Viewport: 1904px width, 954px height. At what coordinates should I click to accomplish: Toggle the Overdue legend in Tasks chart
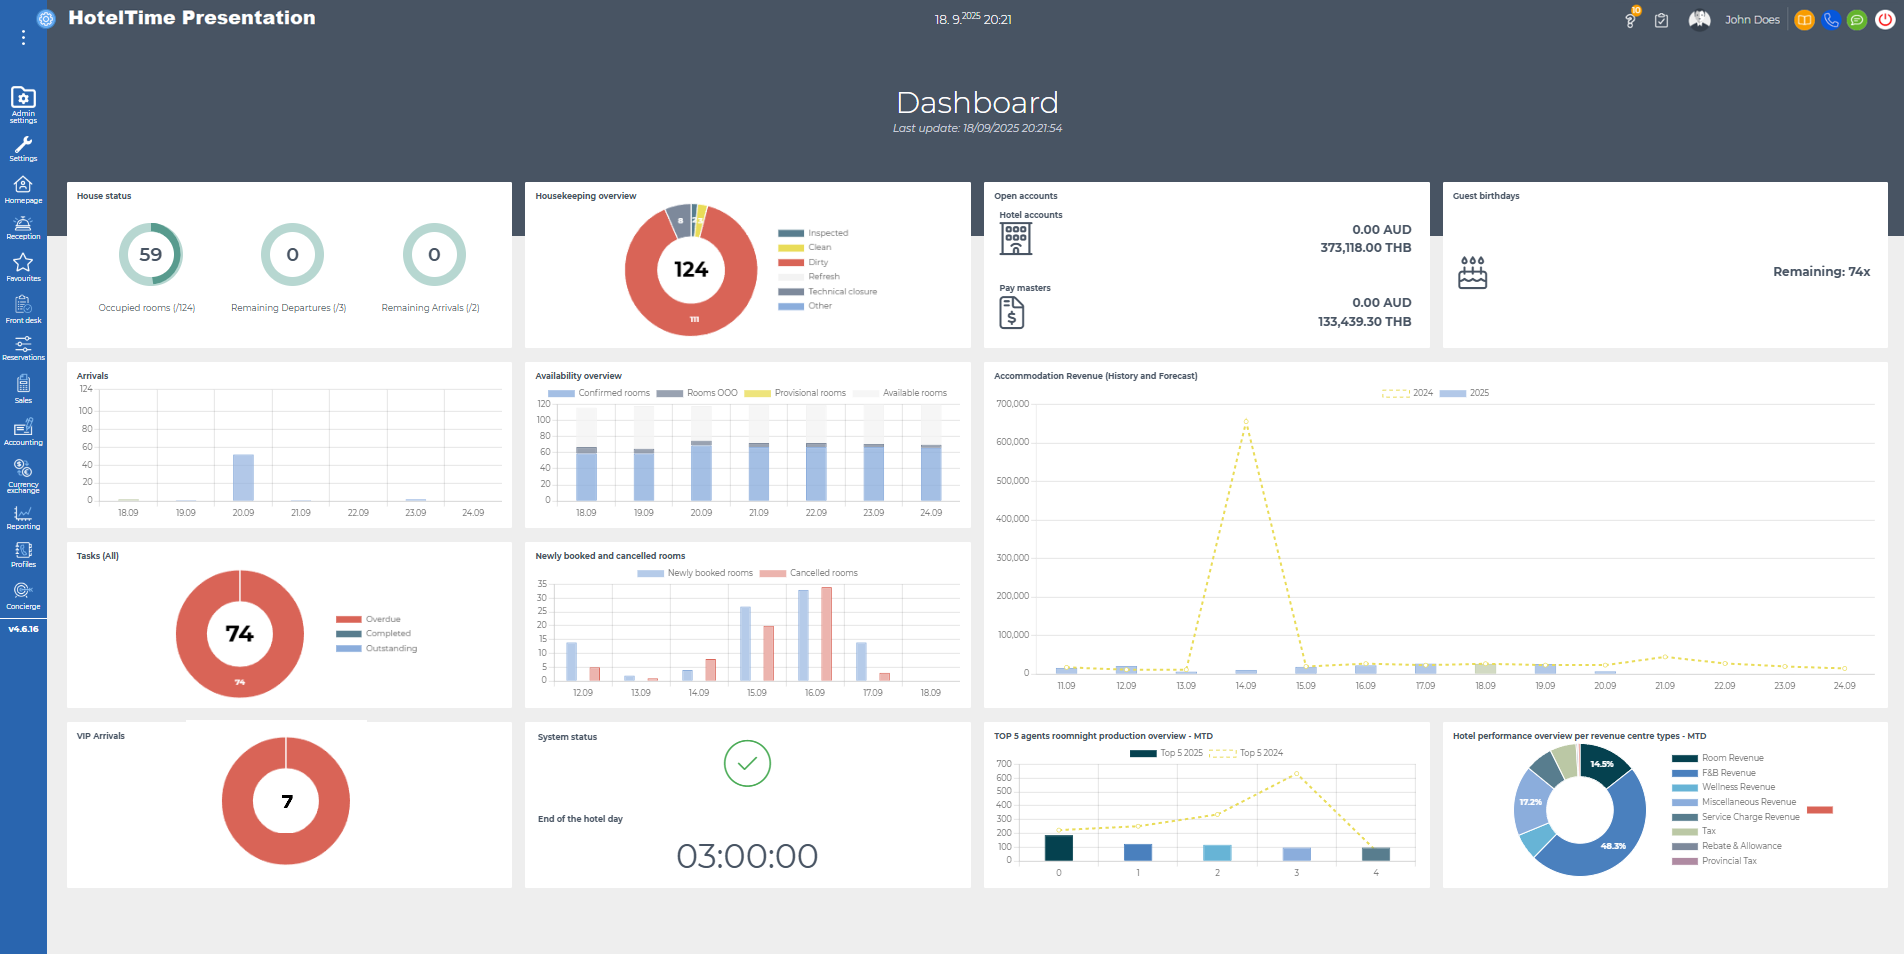(368, 619)
